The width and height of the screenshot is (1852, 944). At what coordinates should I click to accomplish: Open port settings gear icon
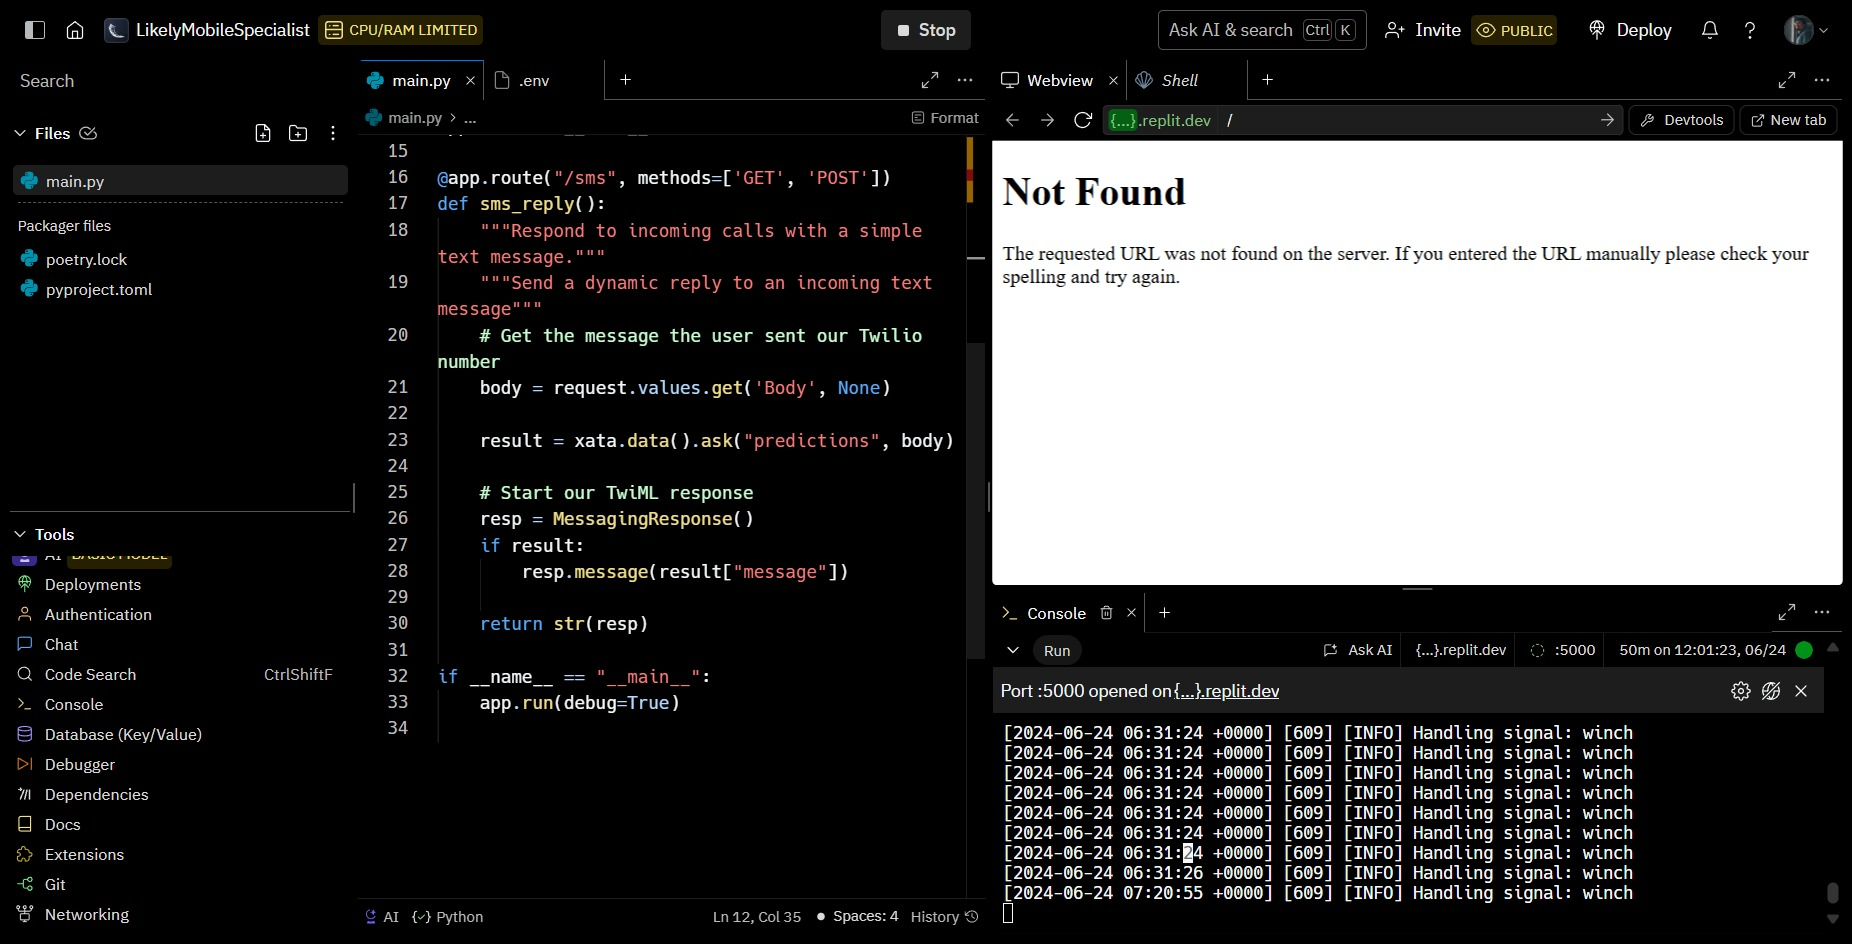[x=1741, y=691]
